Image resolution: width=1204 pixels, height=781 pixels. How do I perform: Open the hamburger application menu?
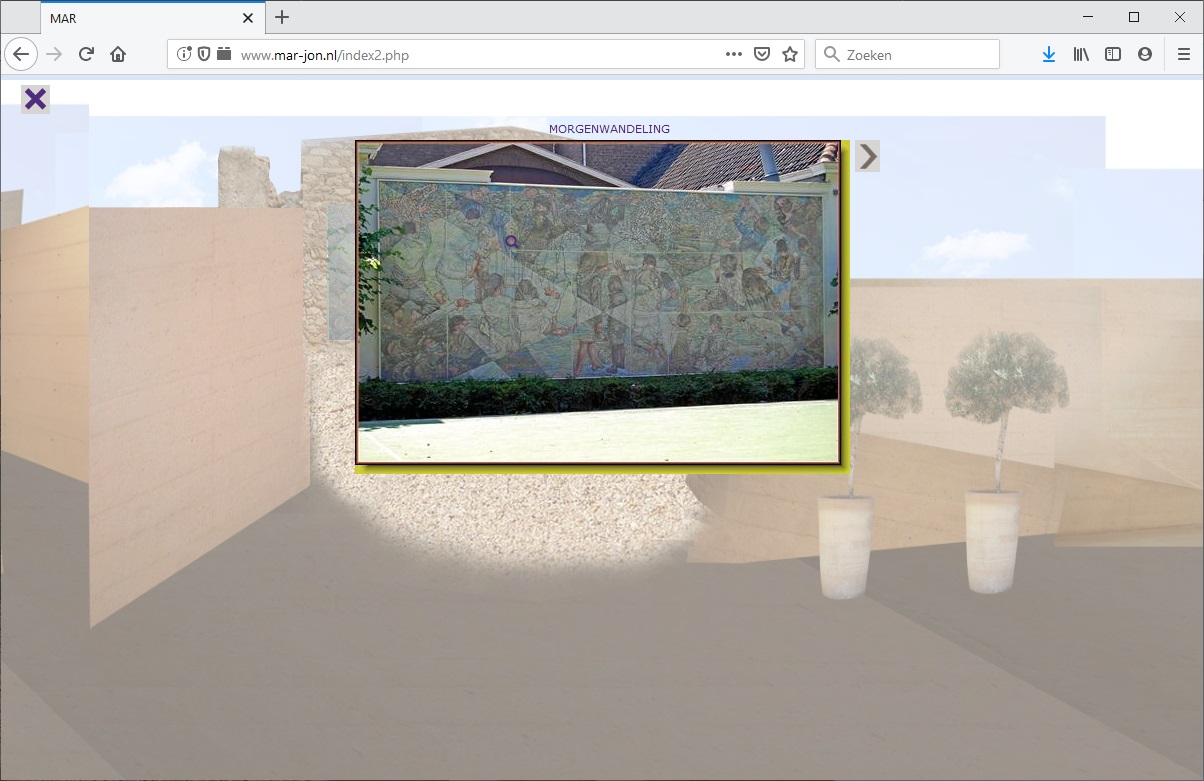[x=1183, y=54]
